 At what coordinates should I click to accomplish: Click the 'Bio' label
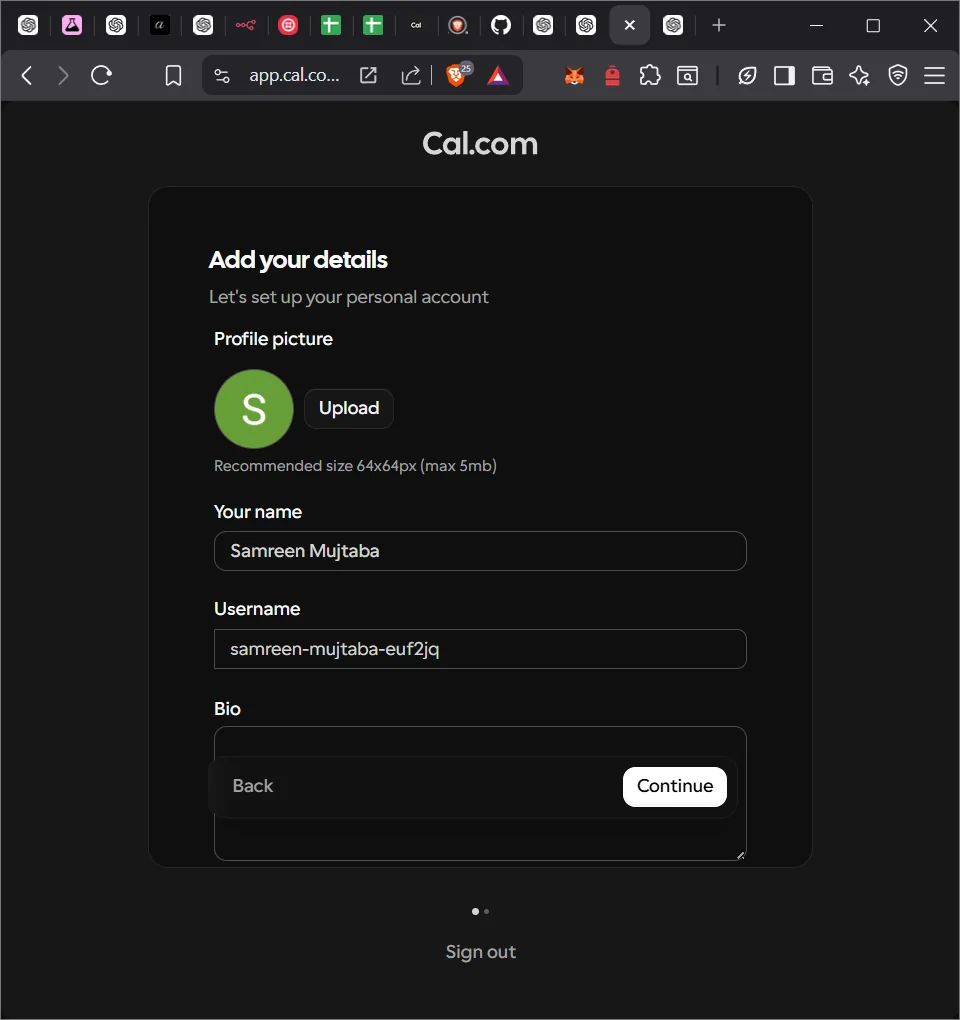coord(227,708)
